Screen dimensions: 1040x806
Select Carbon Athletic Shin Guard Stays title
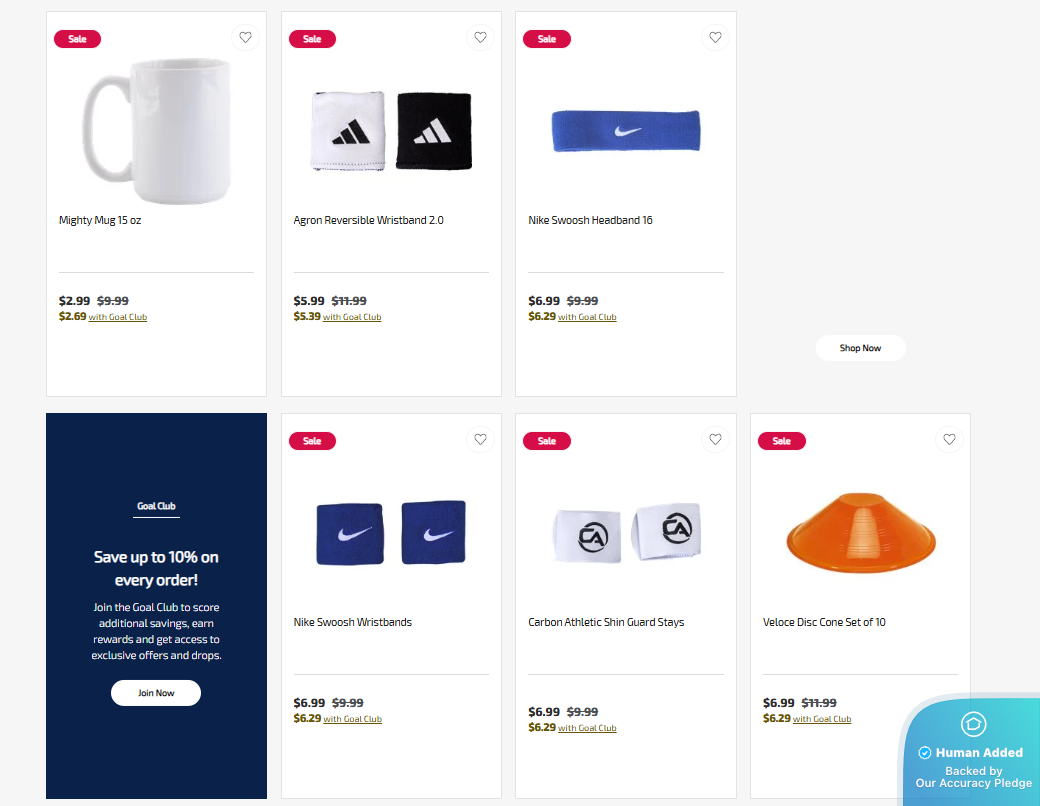click(x=606, y=622)
